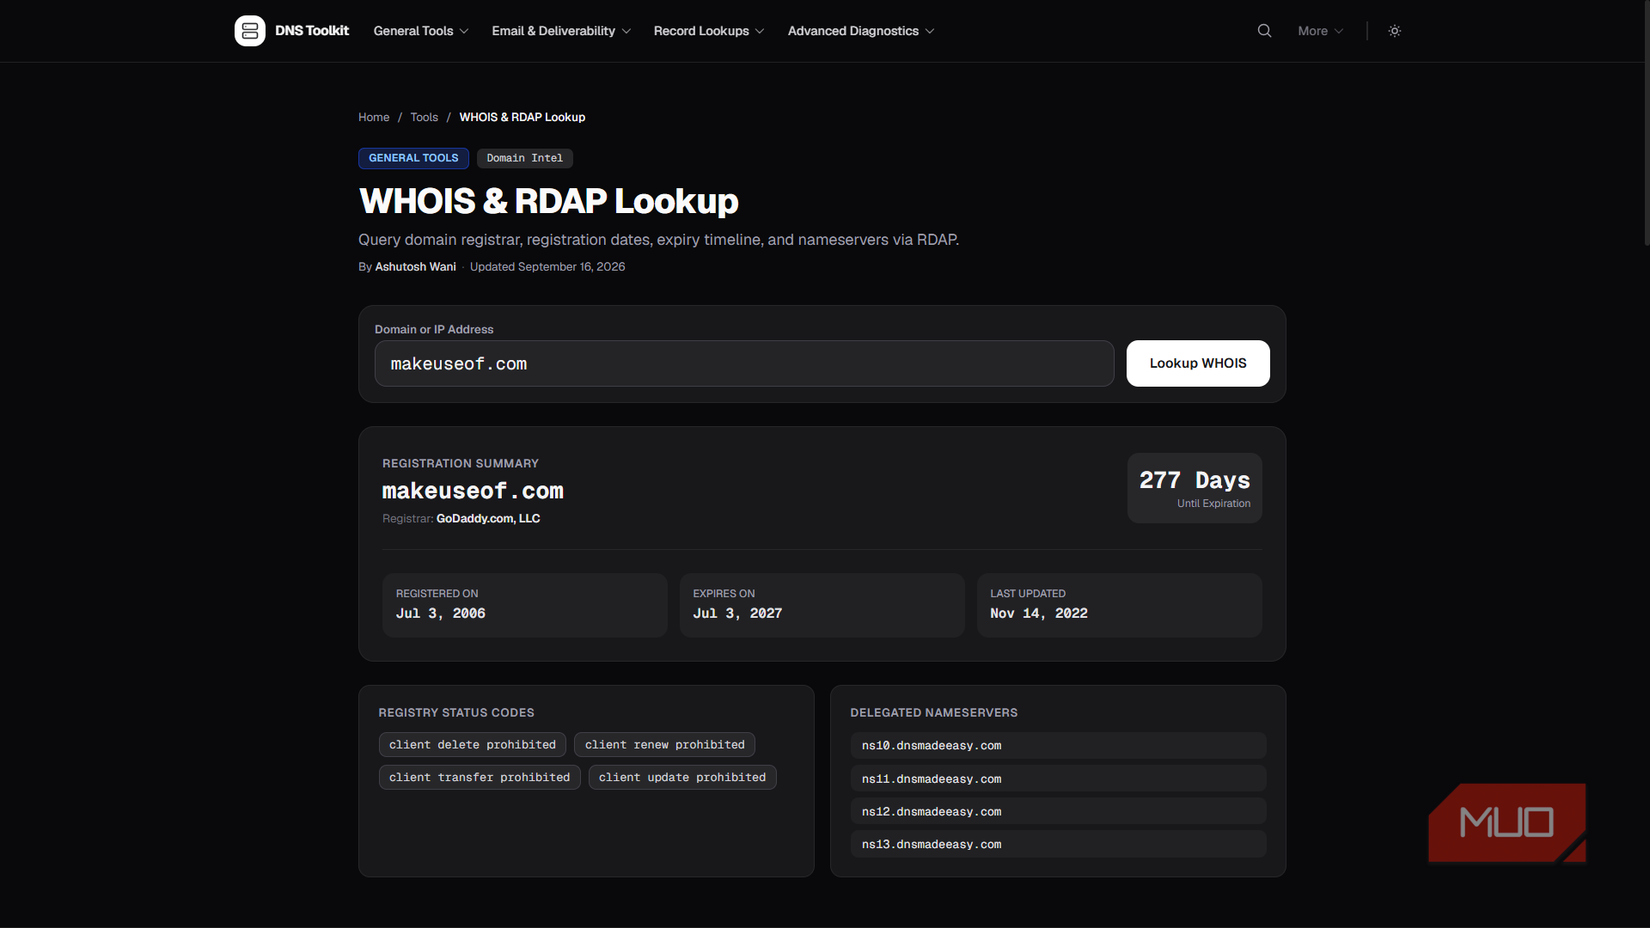This screenshot has width=1650, height=928.
Task: Select nameserver ns11.dnsmadeeasy.com
Action: click(x=1058, y=779)
